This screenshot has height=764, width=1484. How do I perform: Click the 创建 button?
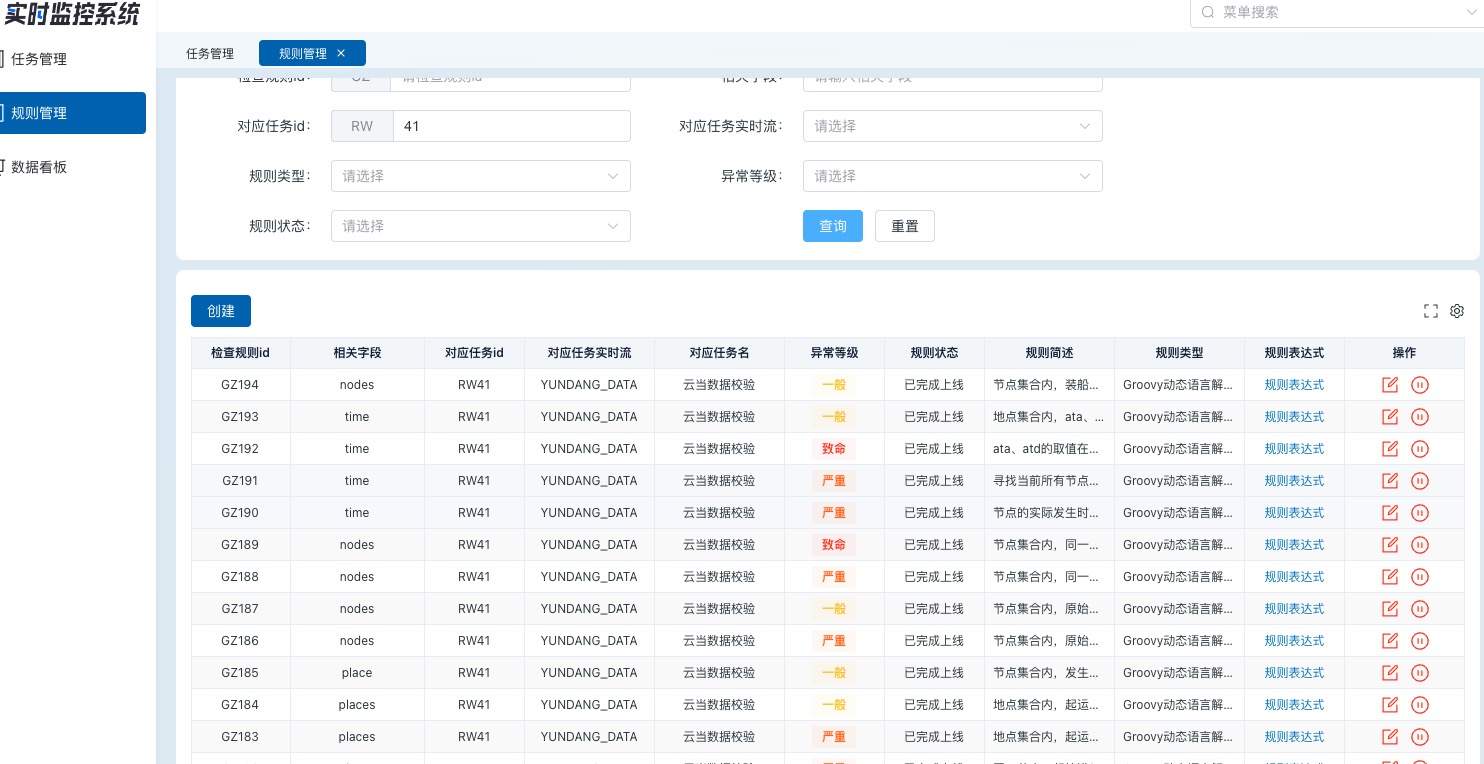click(x=221, y=311)
